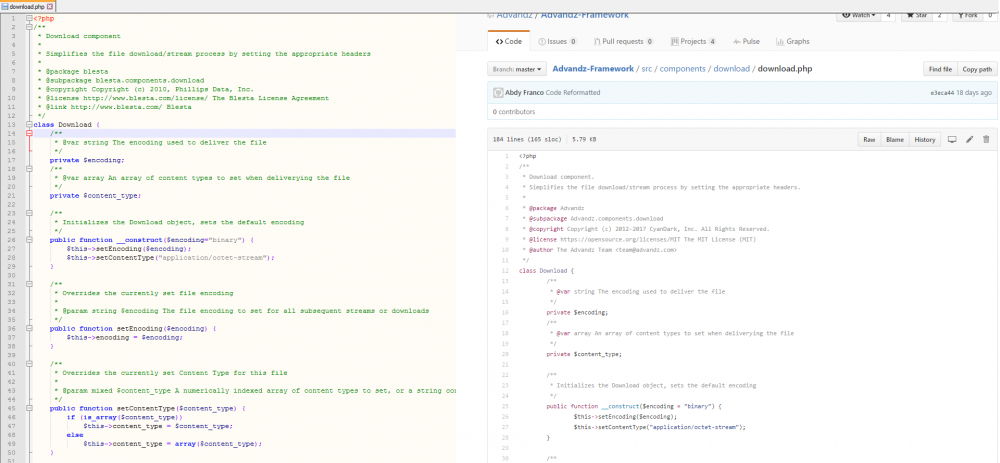Collapse the __construct function fold at line 26

pyautogui.click(x=29, y=240)
